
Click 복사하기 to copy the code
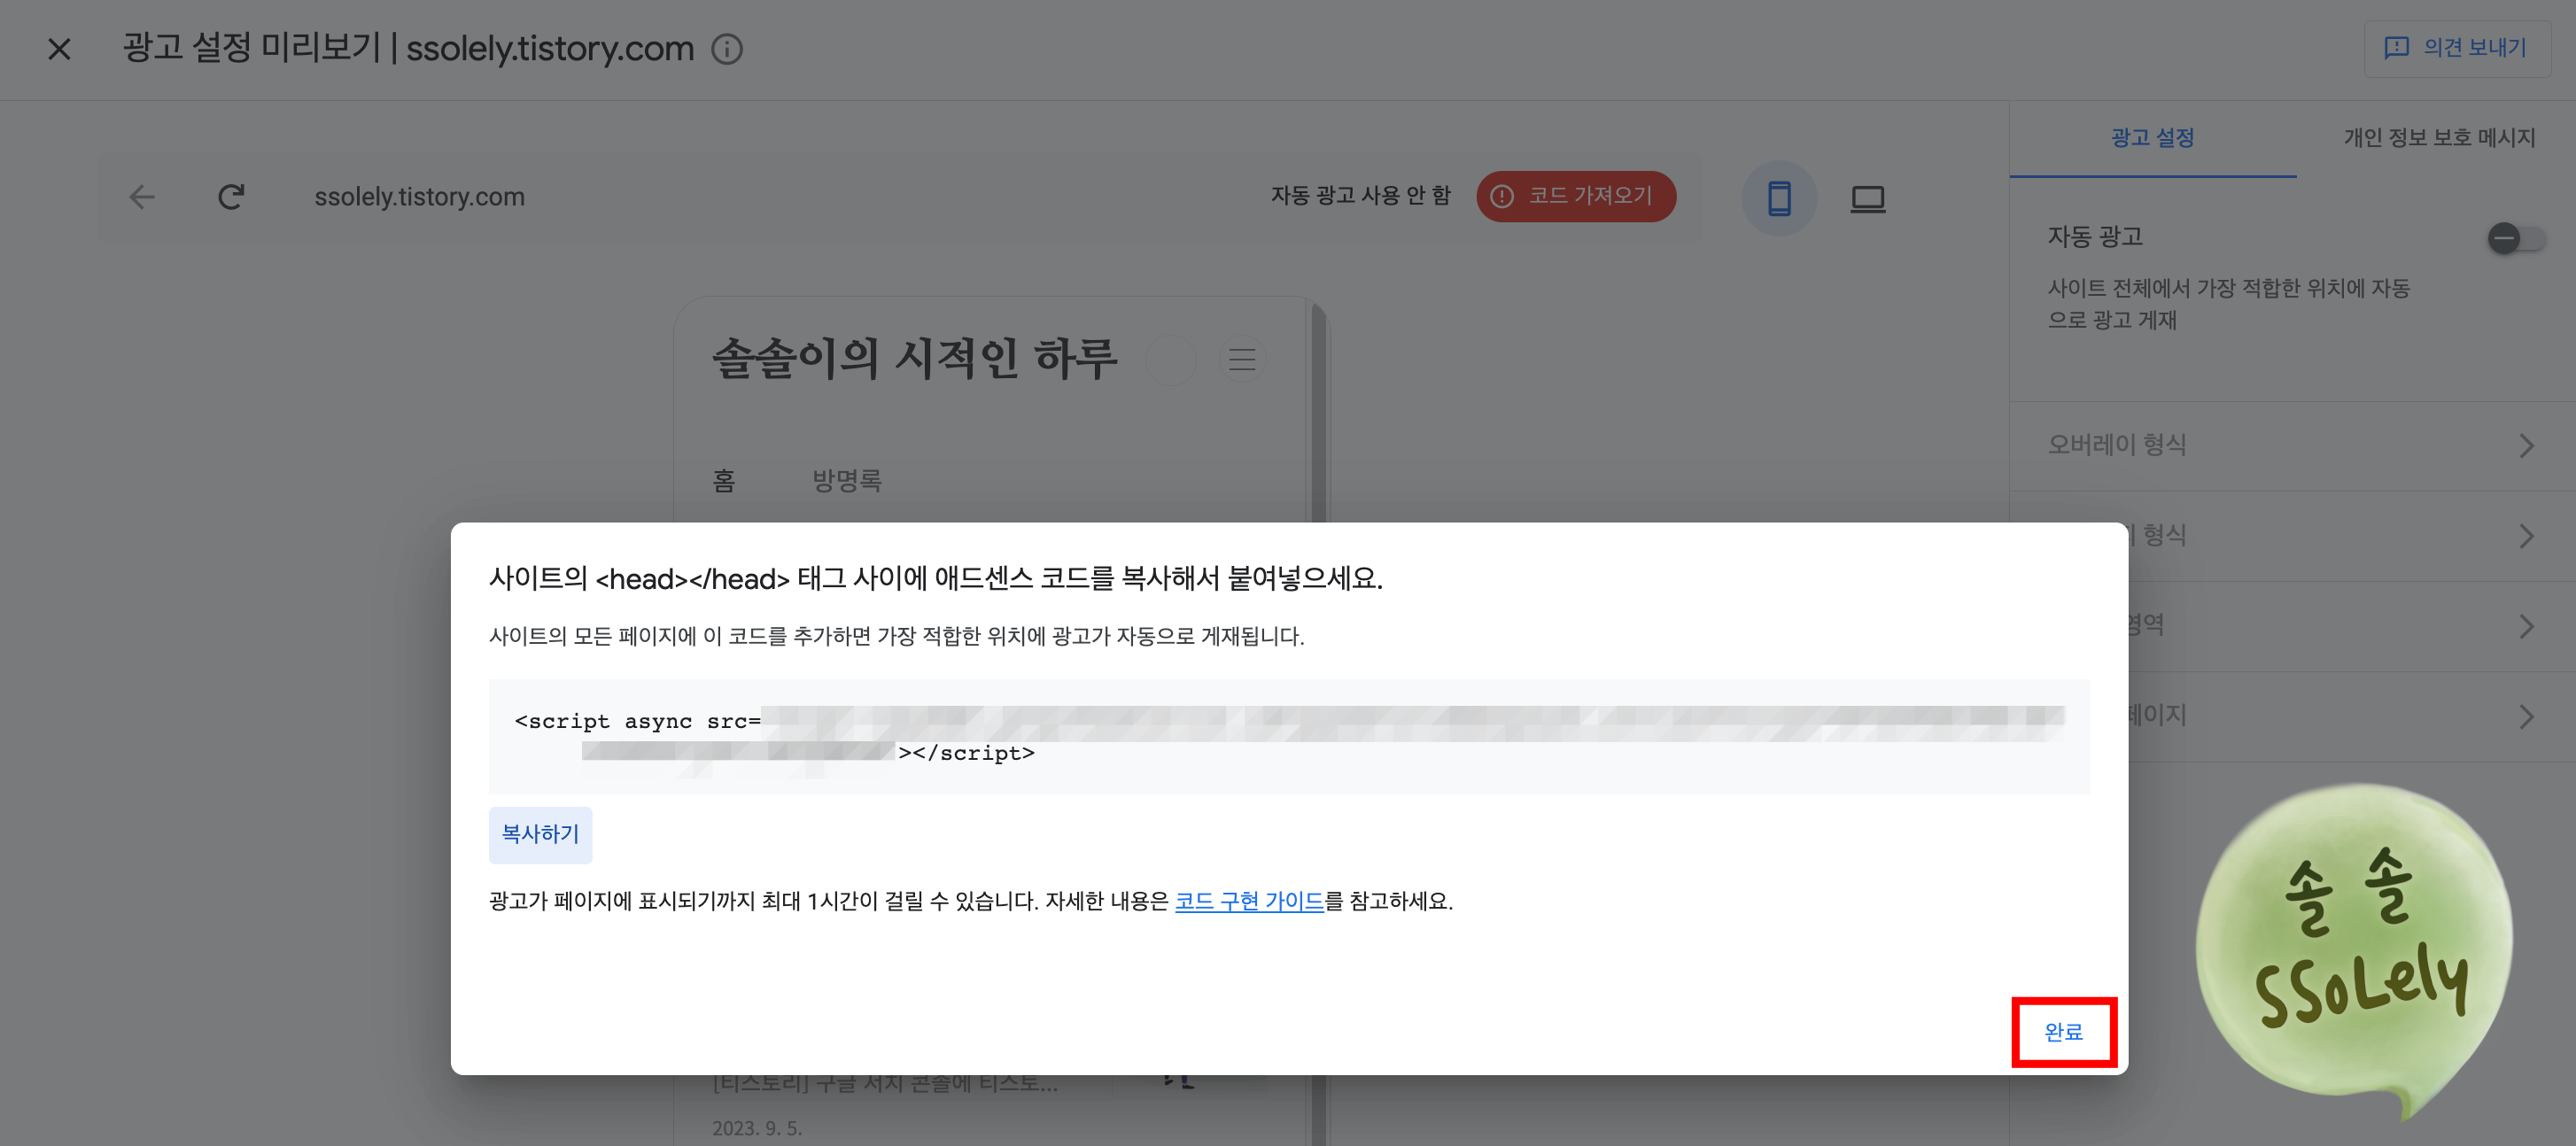540,835
